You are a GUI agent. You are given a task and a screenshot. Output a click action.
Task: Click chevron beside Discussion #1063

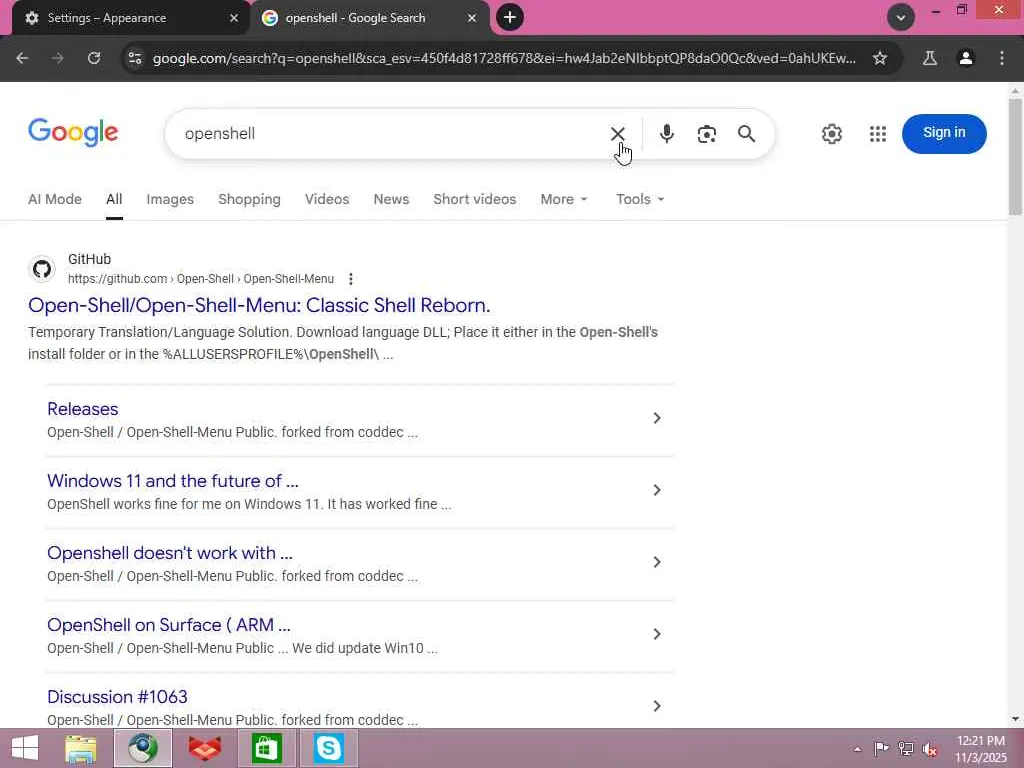657,705
